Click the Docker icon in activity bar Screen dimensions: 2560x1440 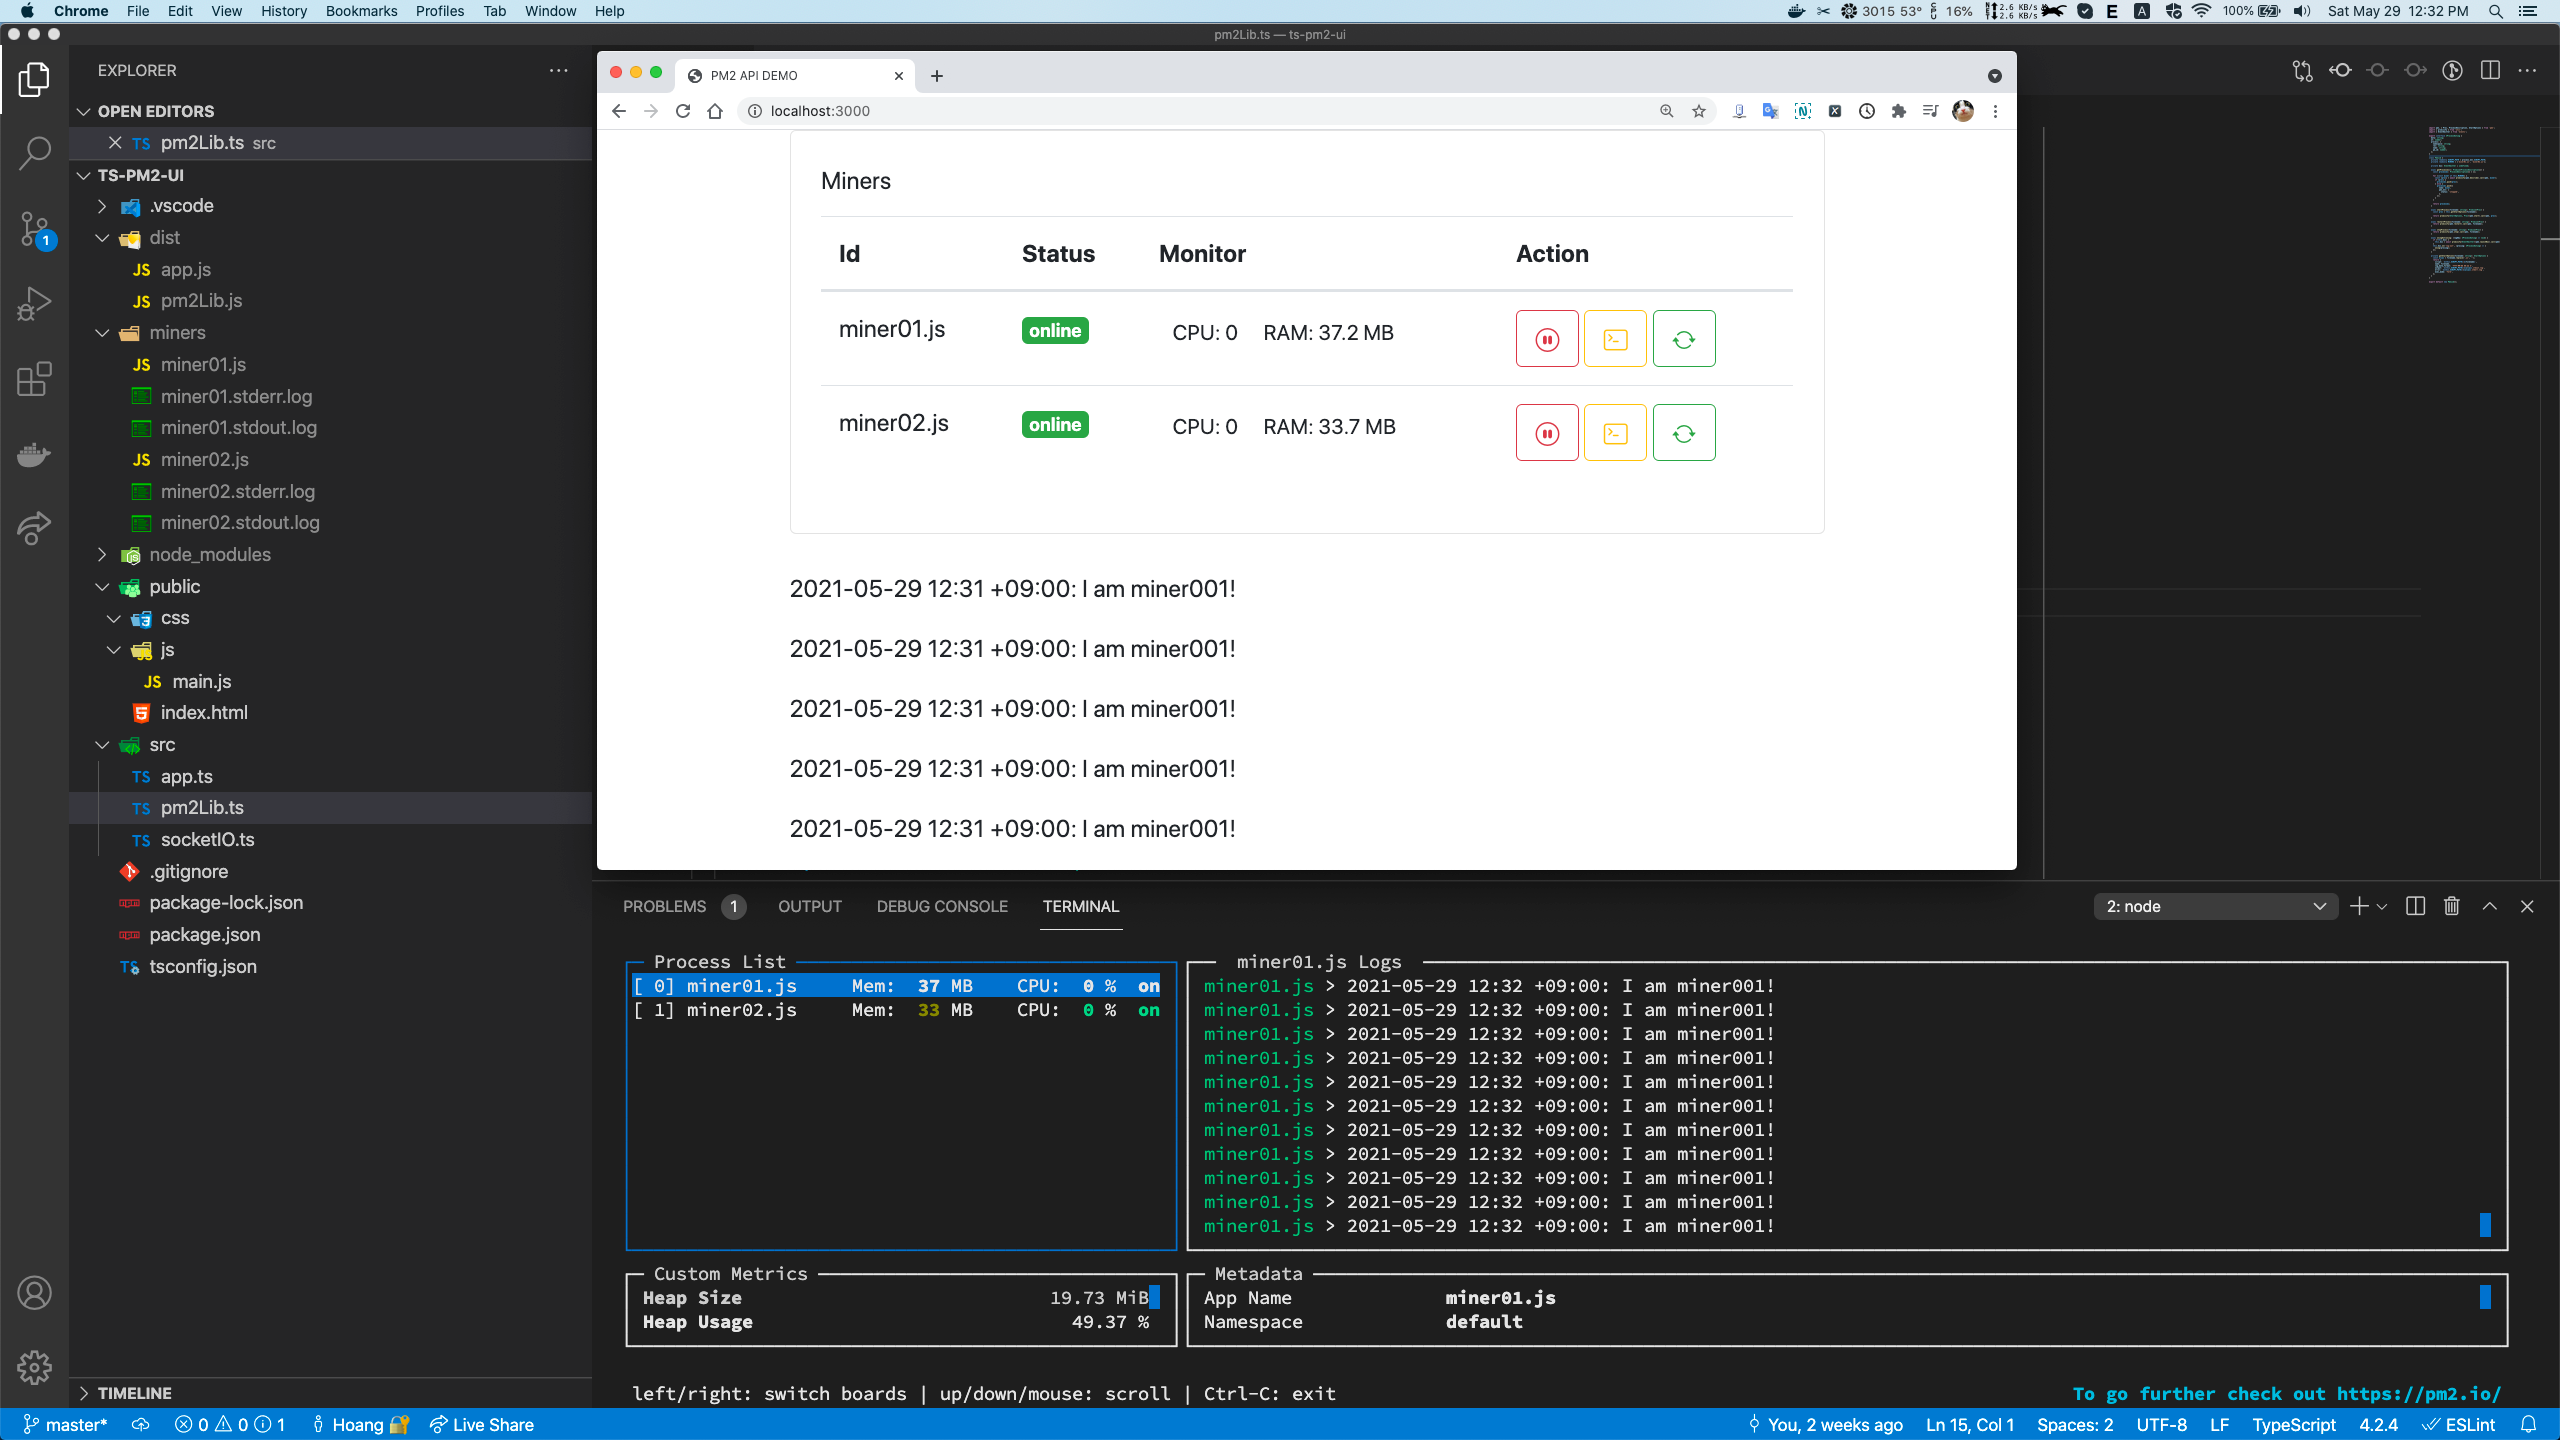coord(34,455)
